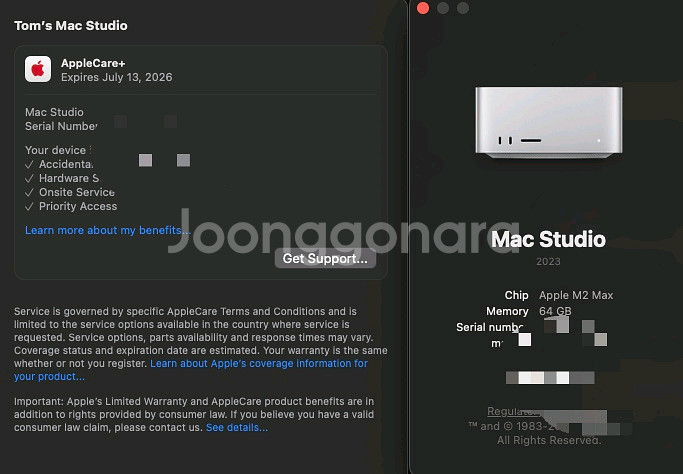Screen dimensions: 683x474
Task: Click the Mac Studio large title
Action: [548, 239]
